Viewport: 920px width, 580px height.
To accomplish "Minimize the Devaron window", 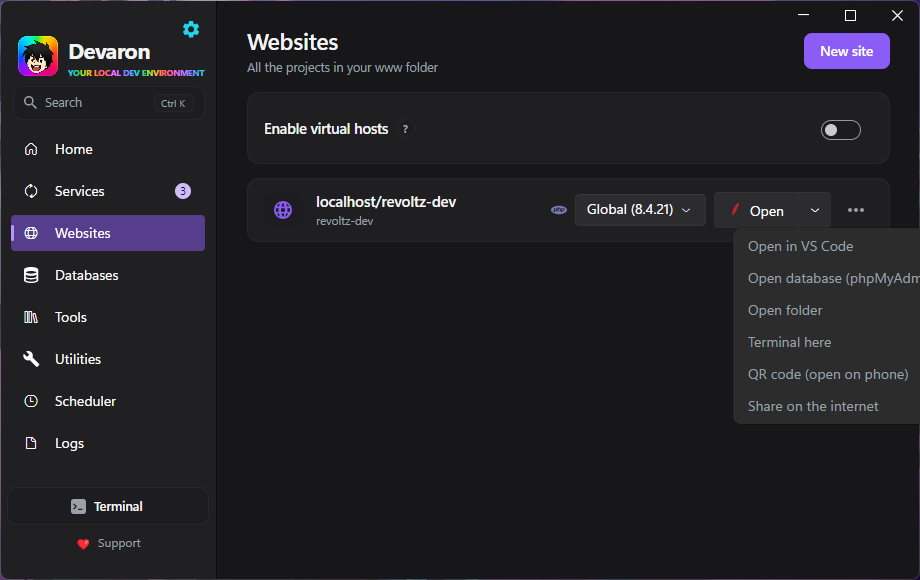I will [803, 15].
